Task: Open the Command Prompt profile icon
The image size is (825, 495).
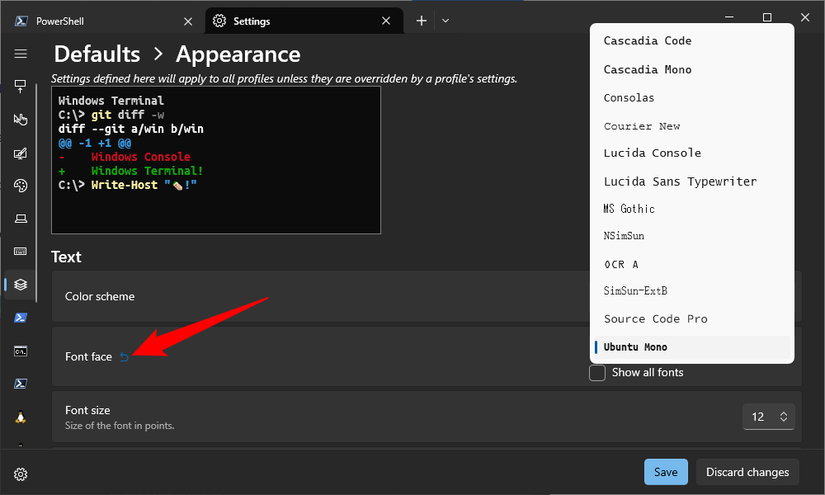Action: 21,351
